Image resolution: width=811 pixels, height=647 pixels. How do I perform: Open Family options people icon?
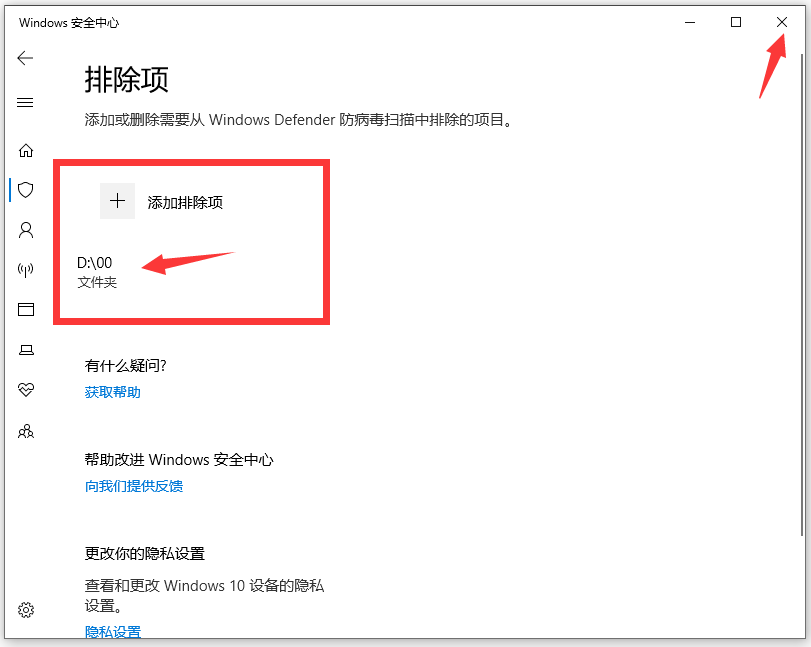point(26,431)
